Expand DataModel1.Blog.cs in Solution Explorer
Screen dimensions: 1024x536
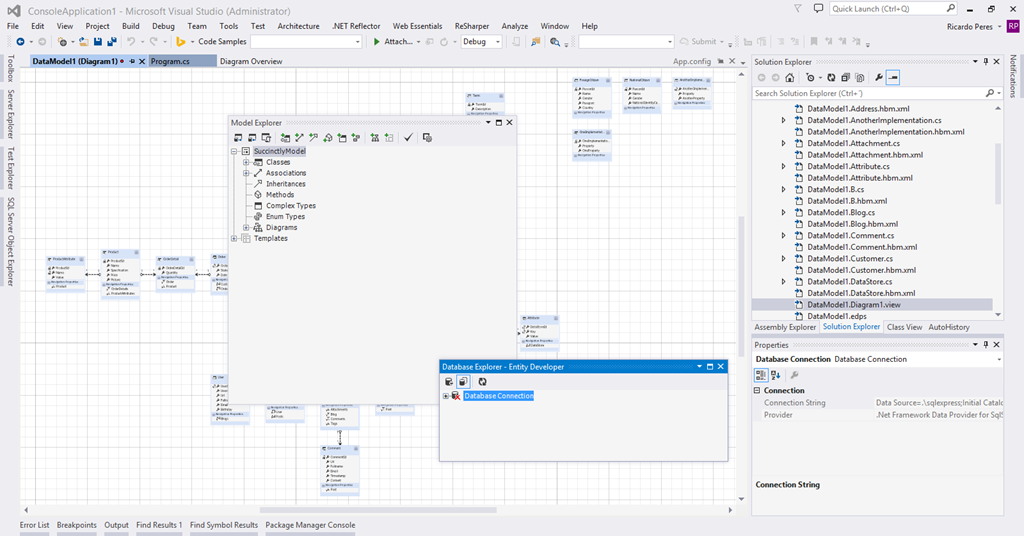point(784,212)
